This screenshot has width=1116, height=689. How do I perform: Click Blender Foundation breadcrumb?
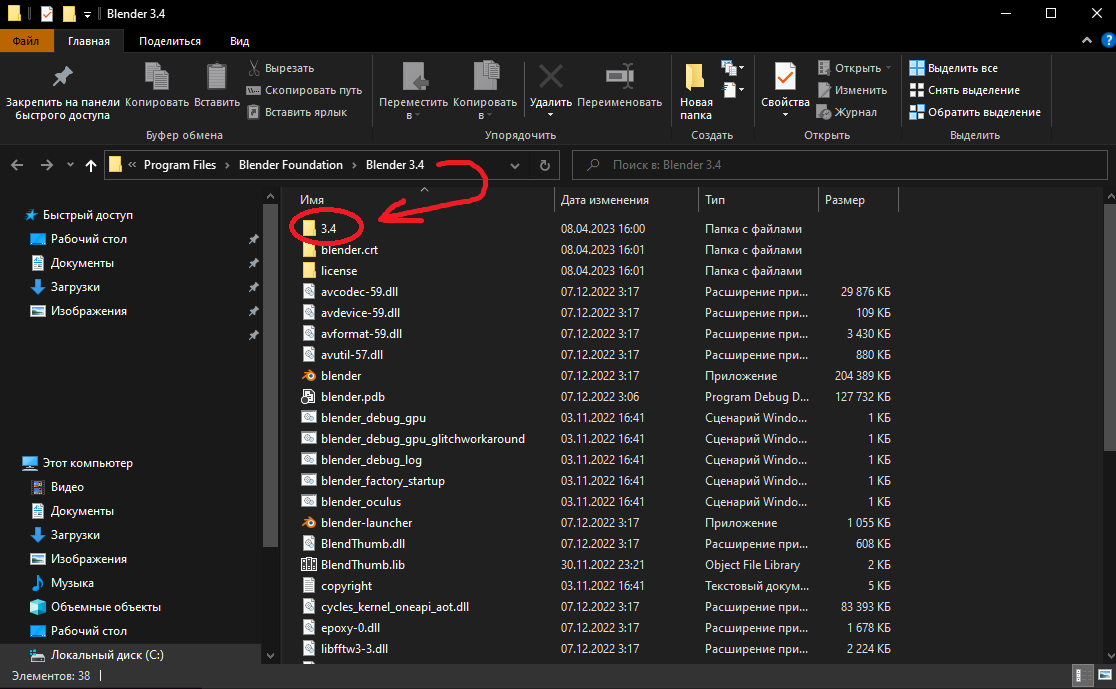290,165
